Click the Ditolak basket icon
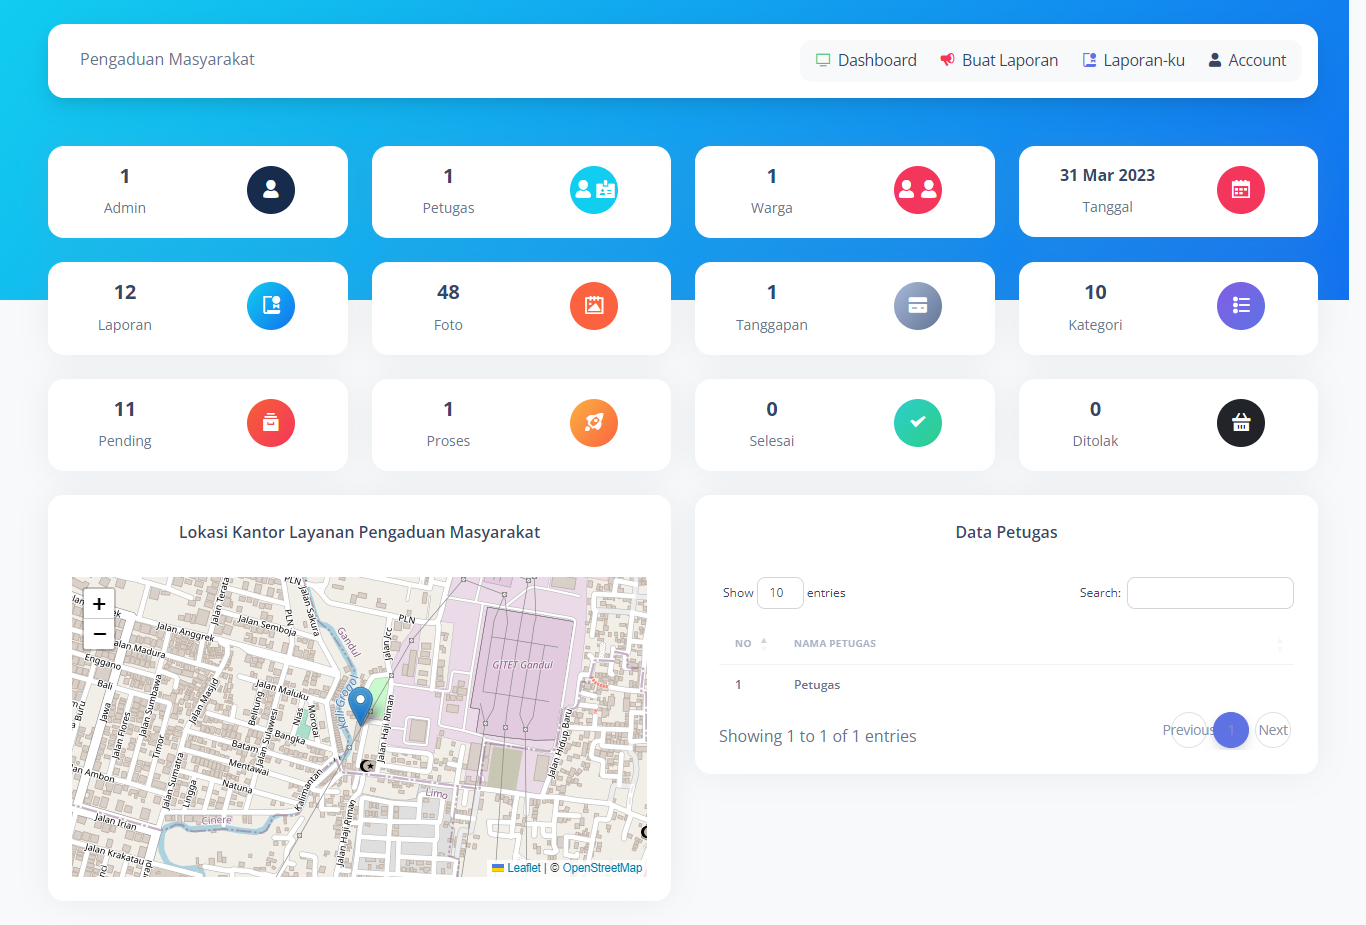Viewport: 1366px width, 925px height. (1240, 423)
